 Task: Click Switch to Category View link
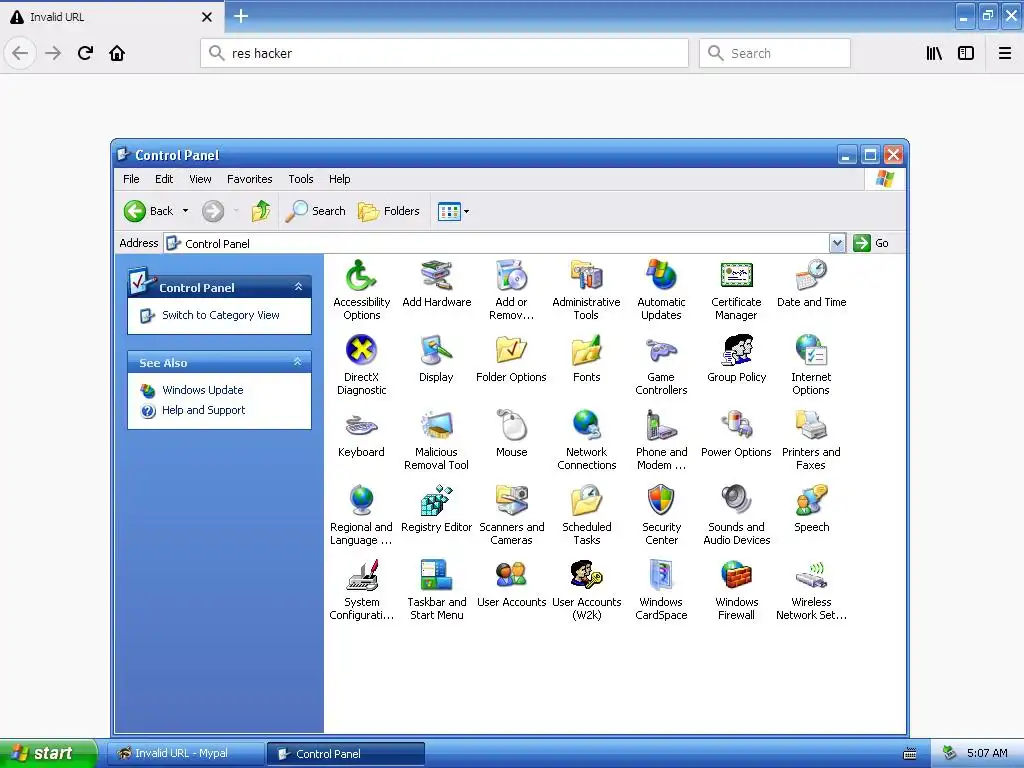[x=221, y=315]
